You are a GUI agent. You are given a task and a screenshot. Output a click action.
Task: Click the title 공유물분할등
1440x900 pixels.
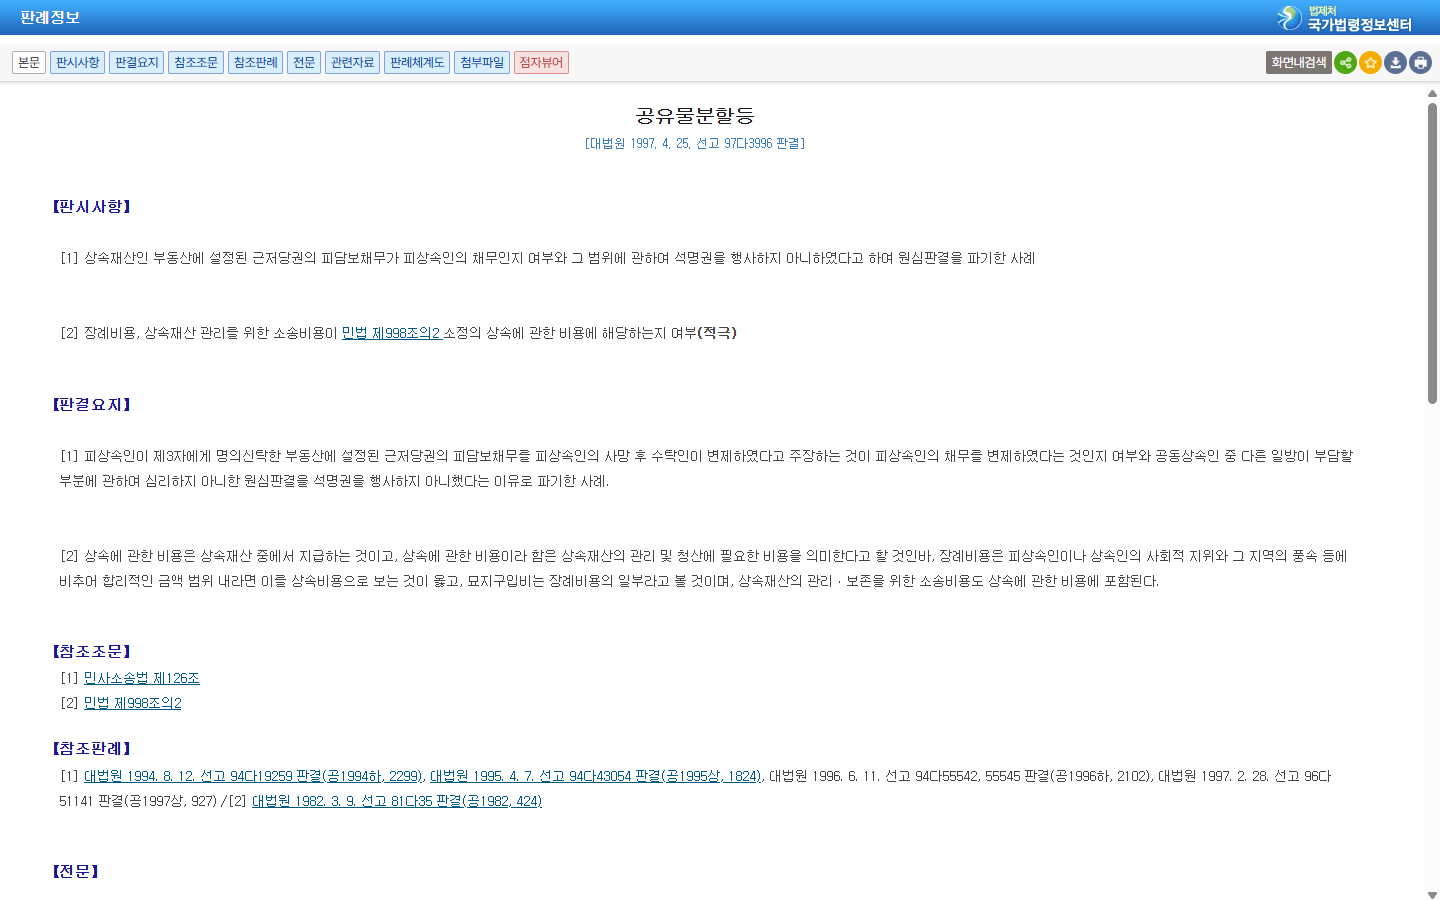[x=695, y=116]
